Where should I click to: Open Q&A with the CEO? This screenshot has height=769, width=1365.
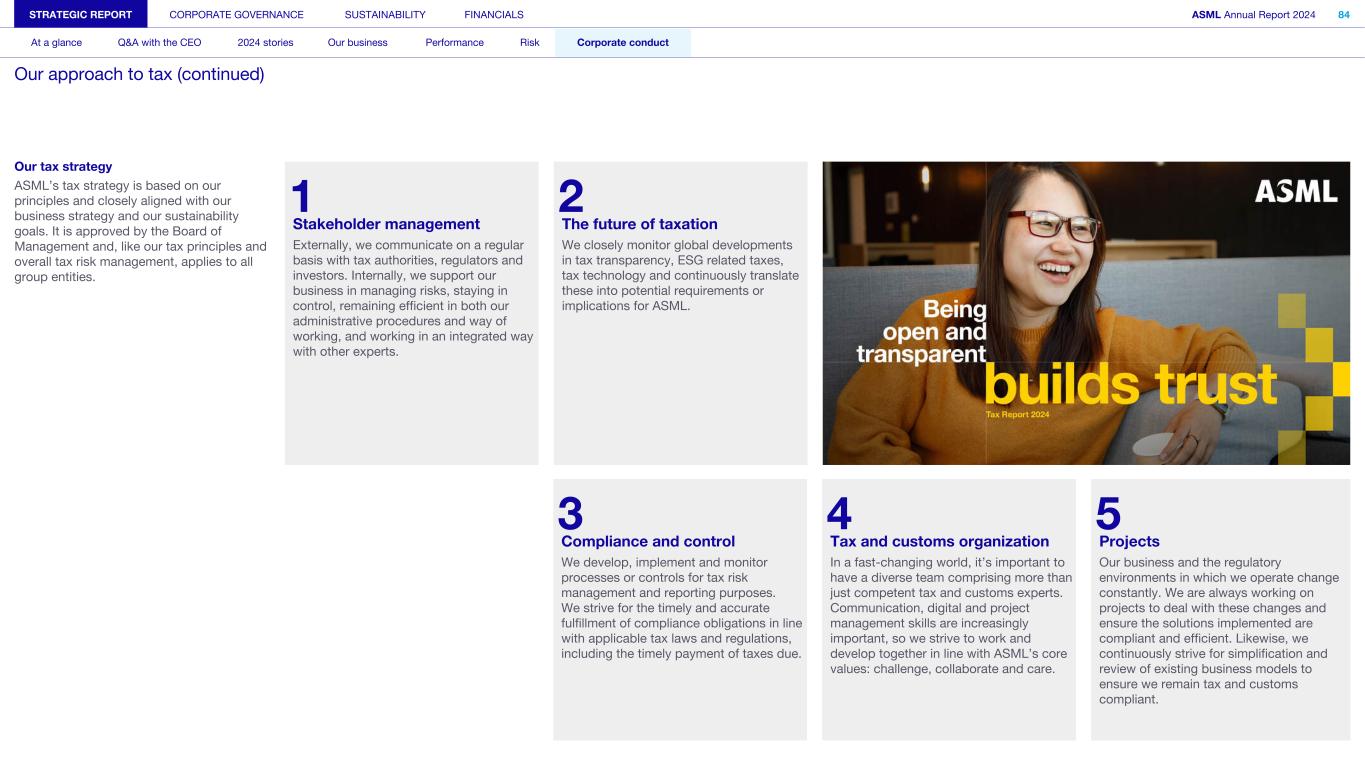159,43
